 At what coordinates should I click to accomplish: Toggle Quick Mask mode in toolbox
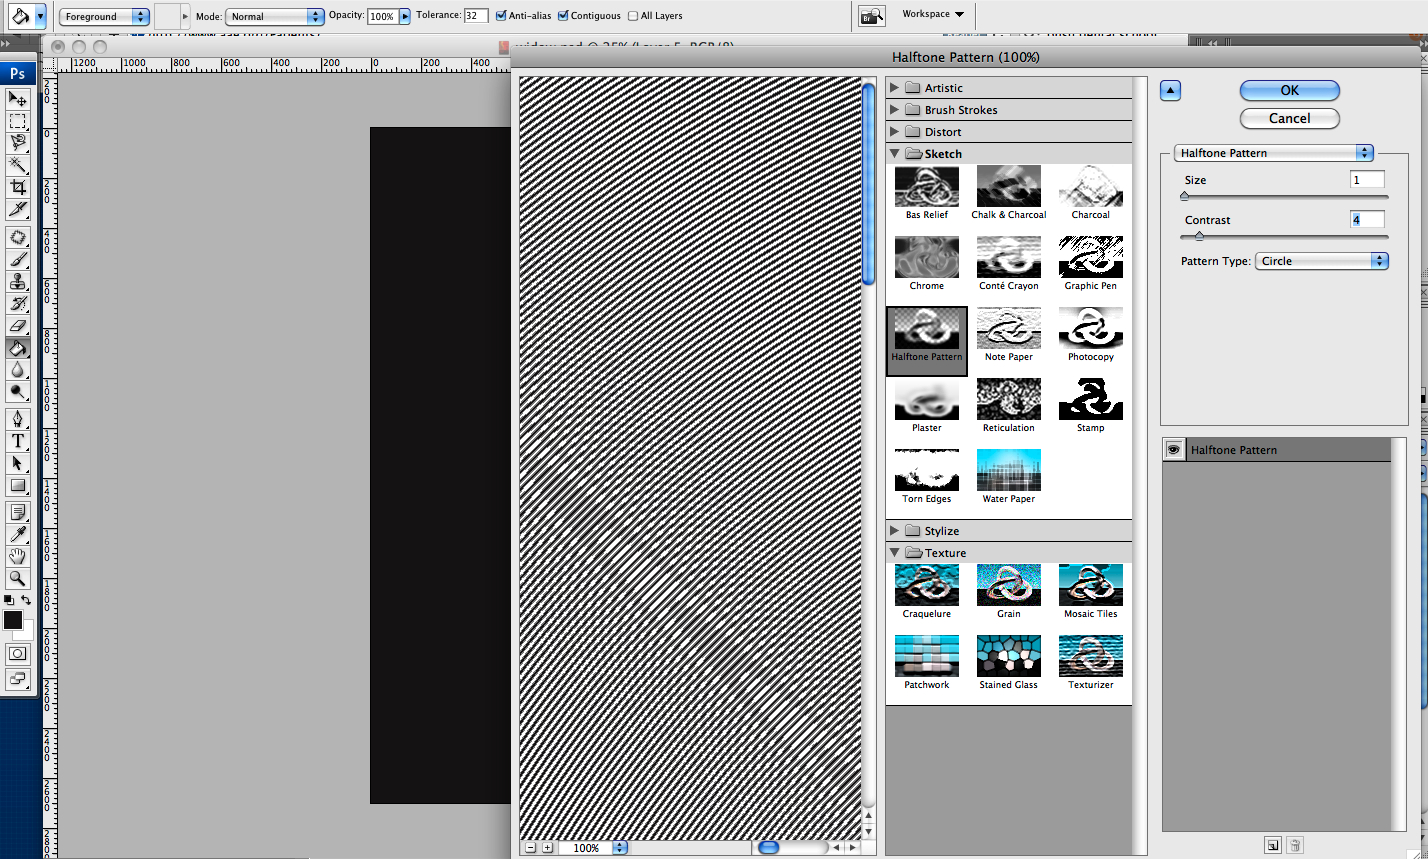(18, 653)
